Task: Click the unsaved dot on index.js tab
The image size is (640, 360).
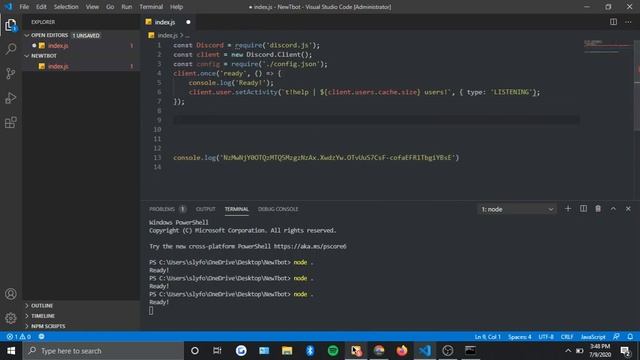Action: [188, 22]
